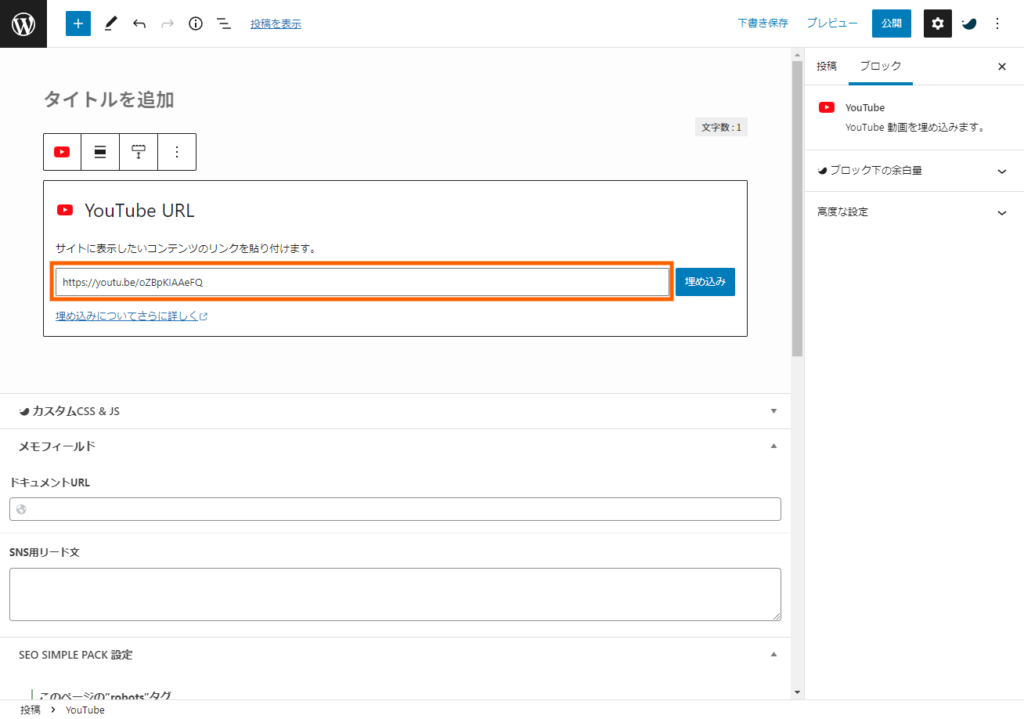Click the YouTube block type icon in toolbar

click(62, 152)
